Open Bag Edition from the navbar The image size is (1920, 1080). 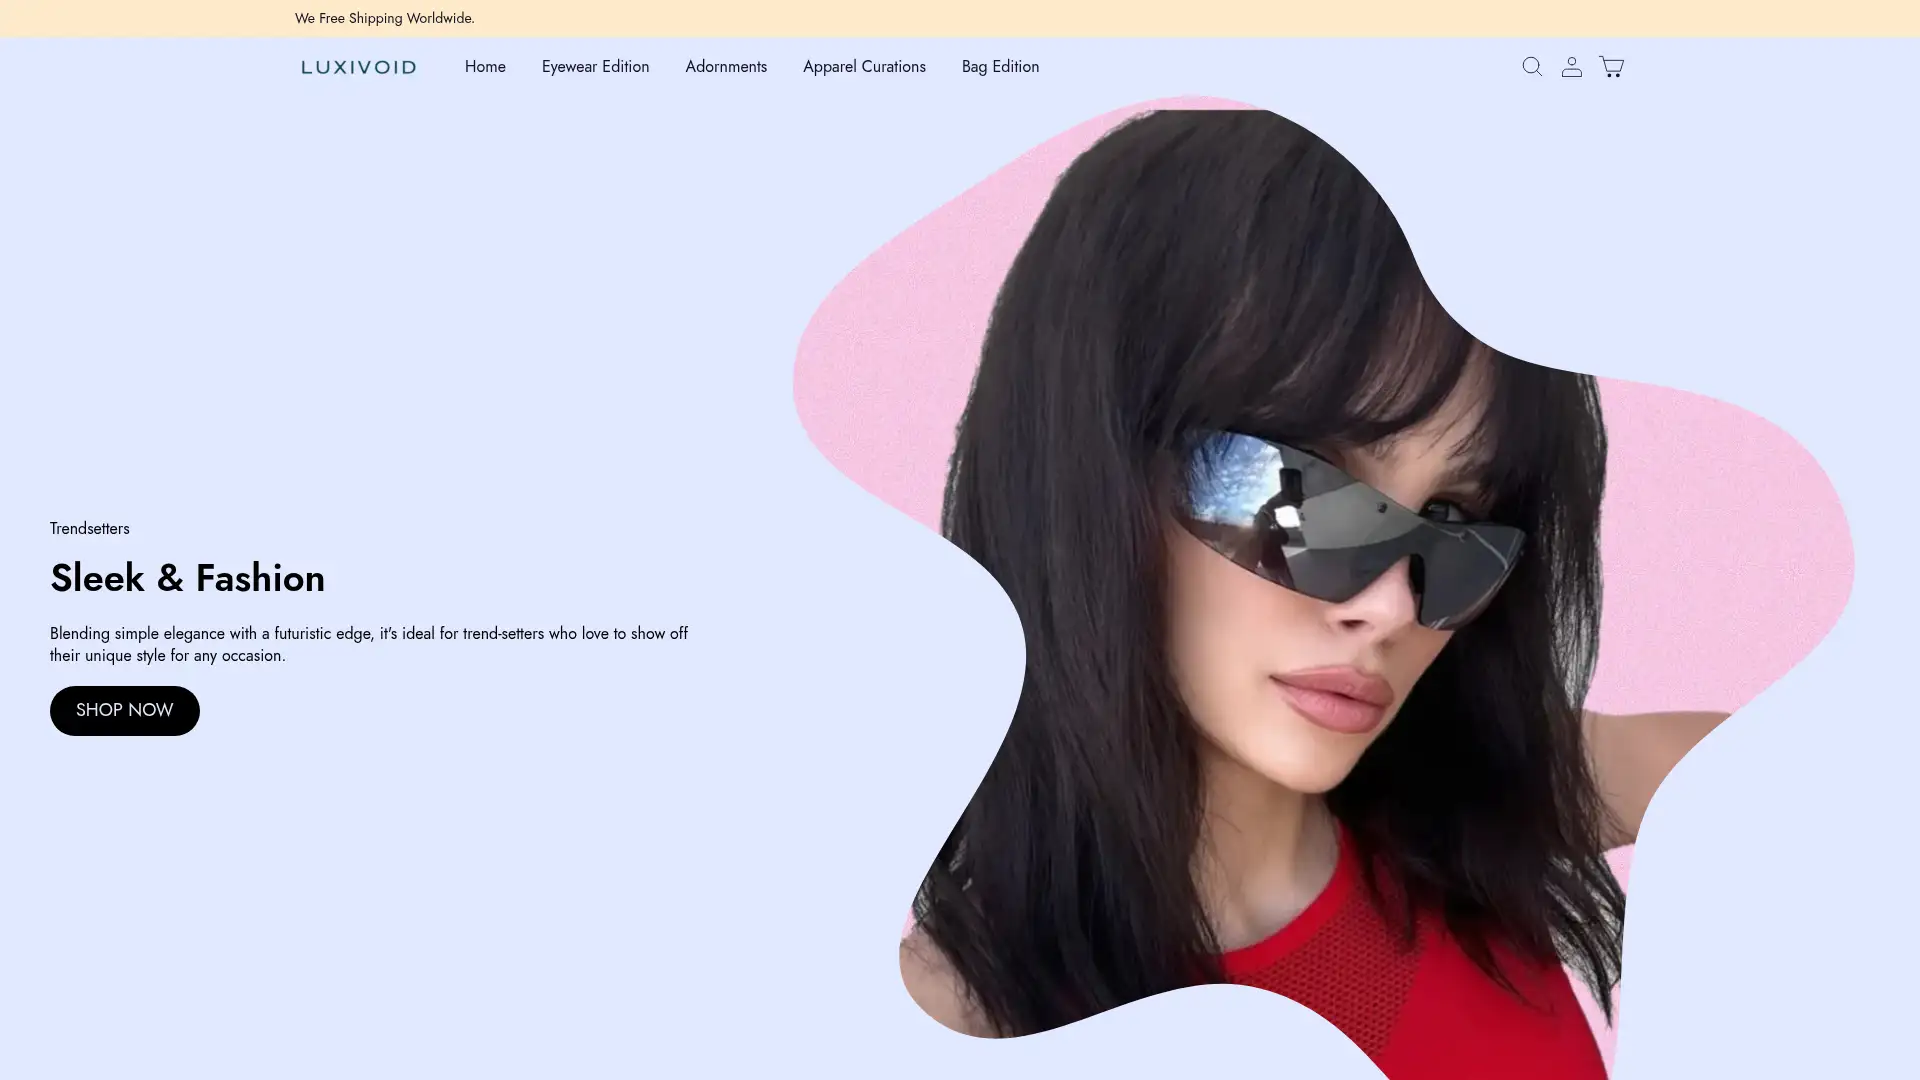click(1000, 66)
